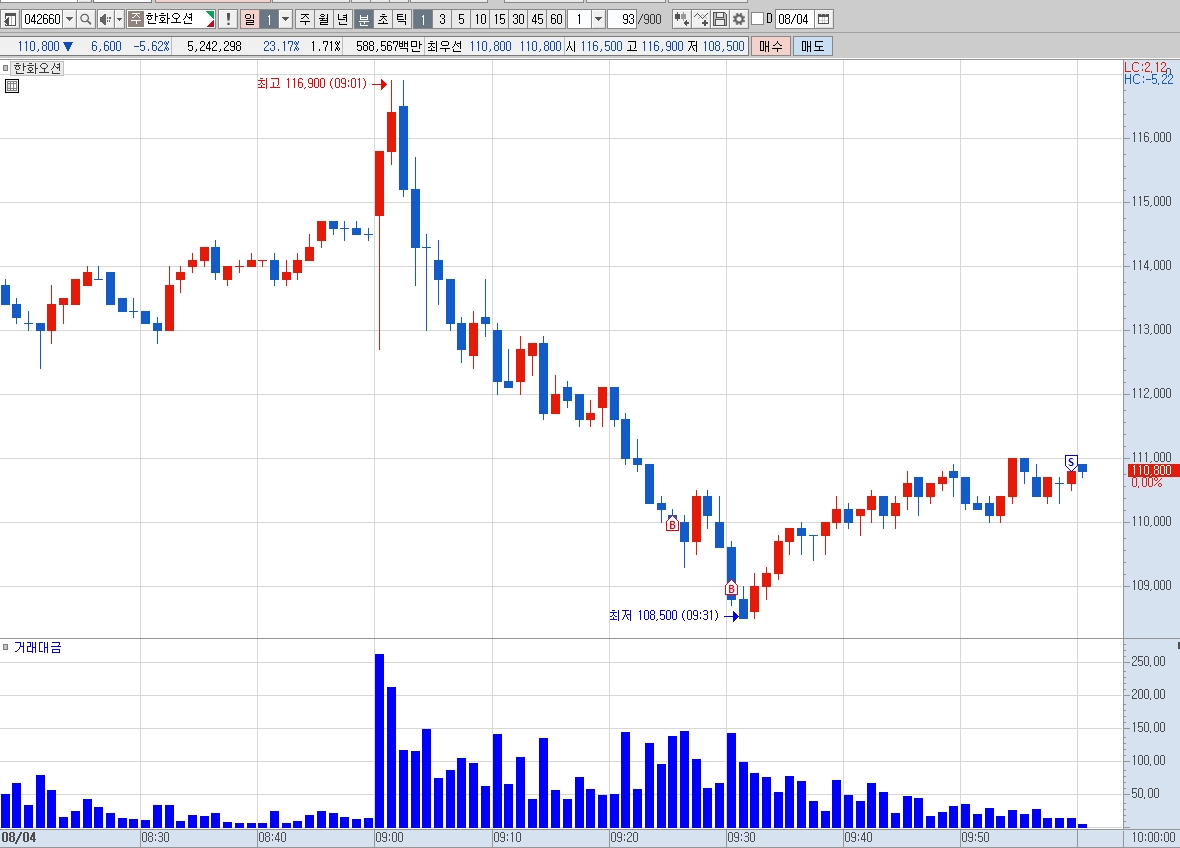The height and width of the screenshot is (848, 1180).
Task: Expand the custom interval dropdown arrow
Action: (598, 19)
